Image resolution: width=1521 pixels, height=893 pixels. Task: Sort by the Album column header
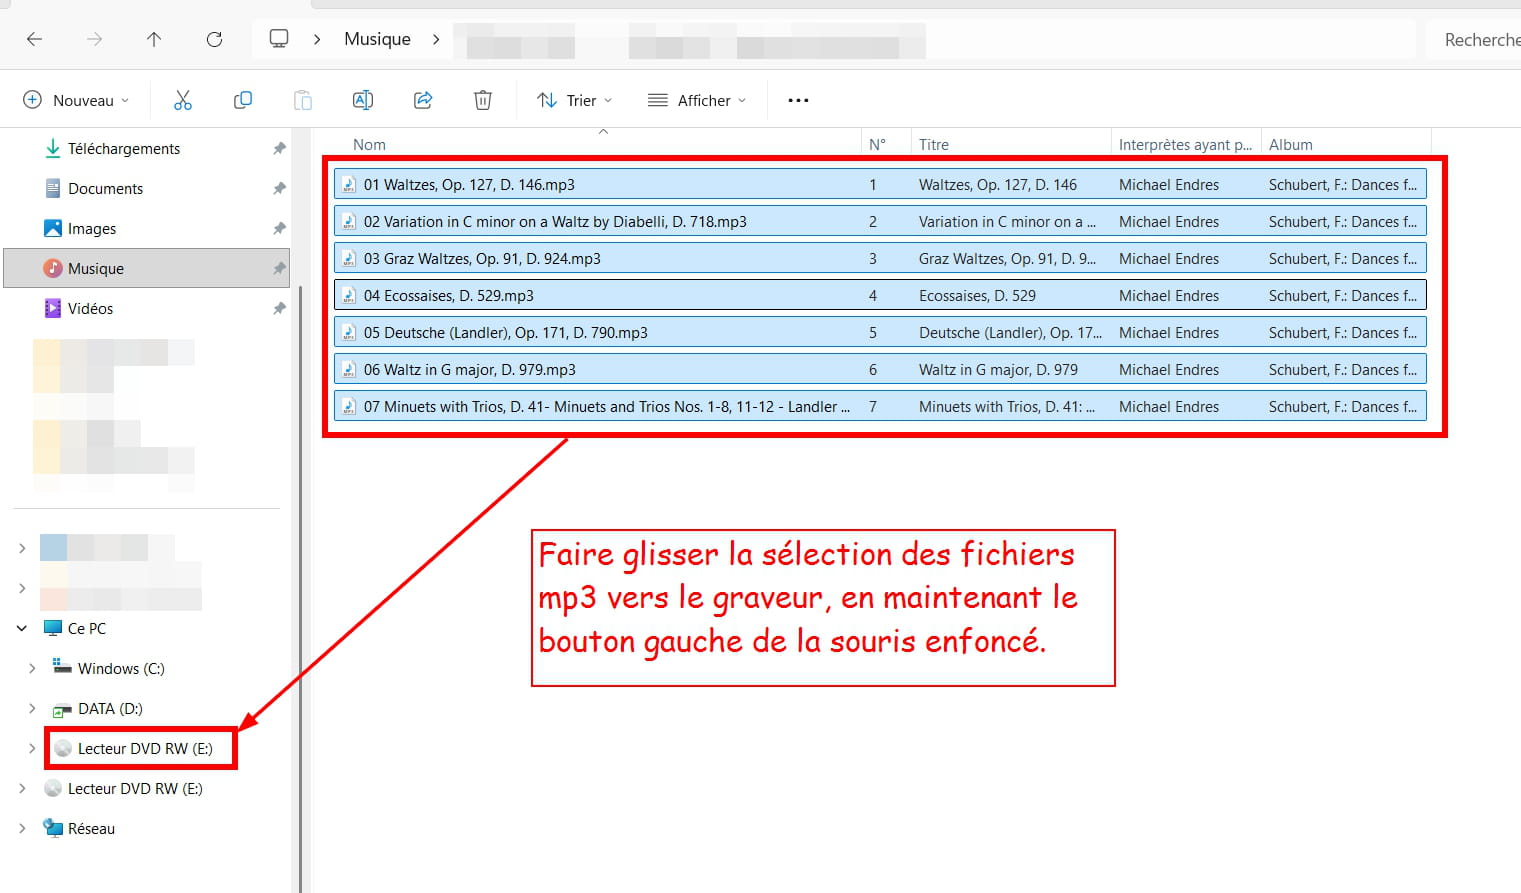[x=1290, y=144]
